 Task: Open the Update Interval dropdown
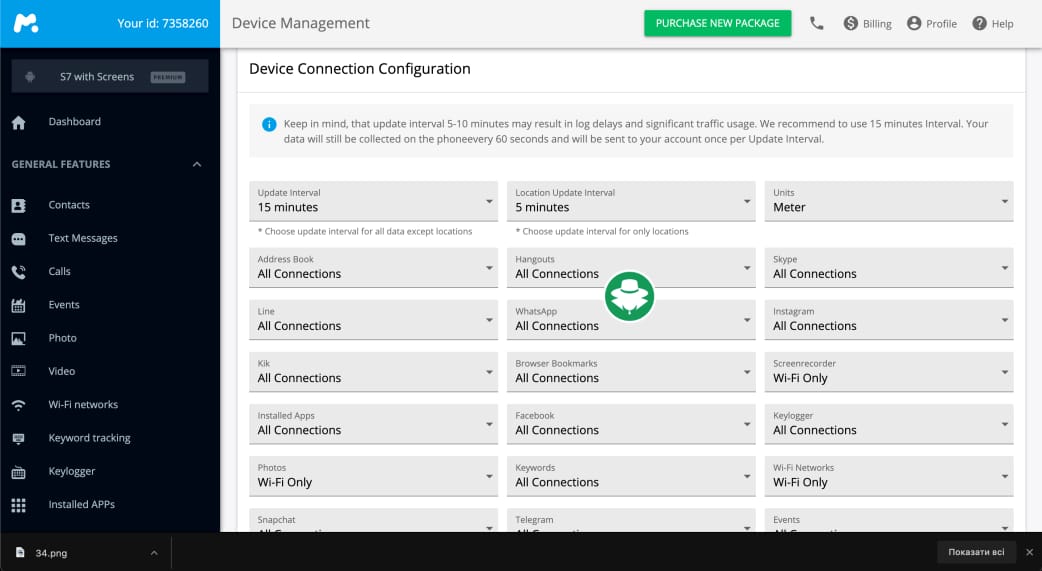(x=372, y=201)
